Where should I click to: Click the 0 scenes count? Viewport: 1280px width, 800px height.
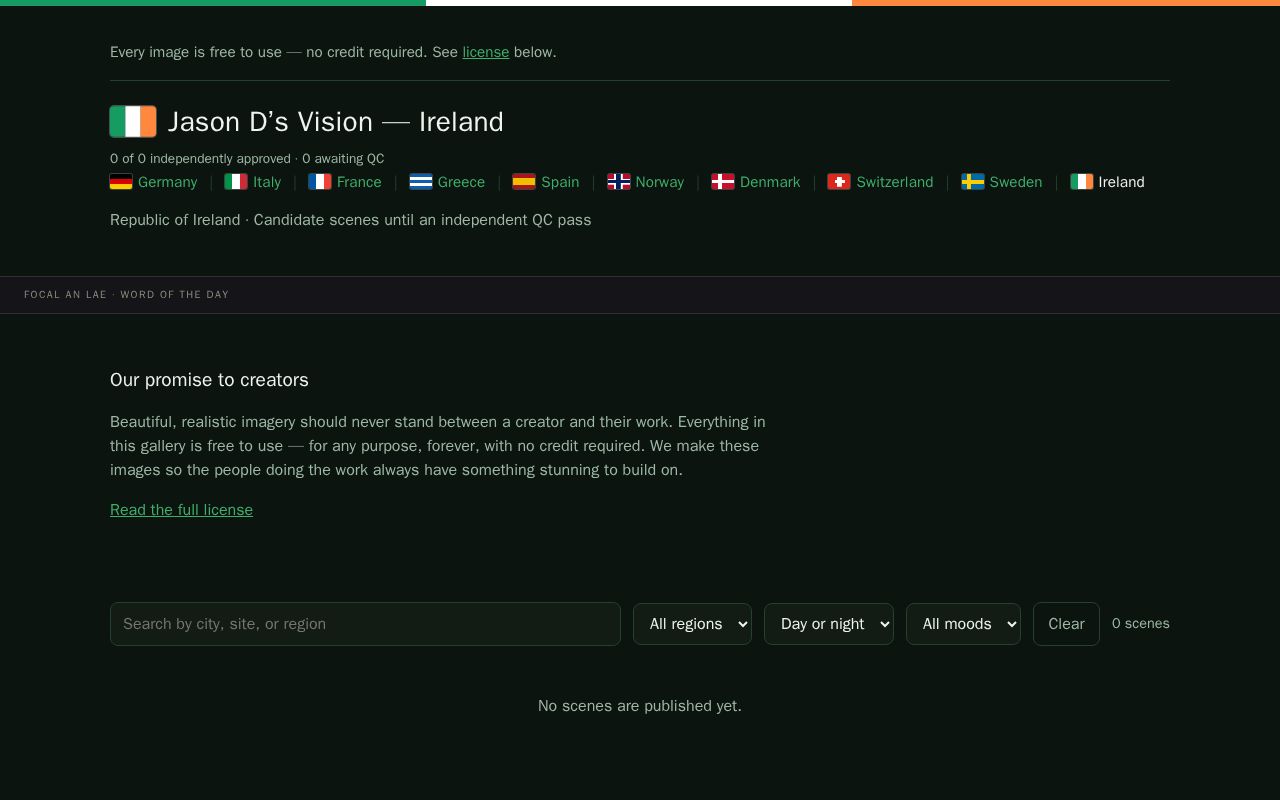click(x=1141, y=623)
